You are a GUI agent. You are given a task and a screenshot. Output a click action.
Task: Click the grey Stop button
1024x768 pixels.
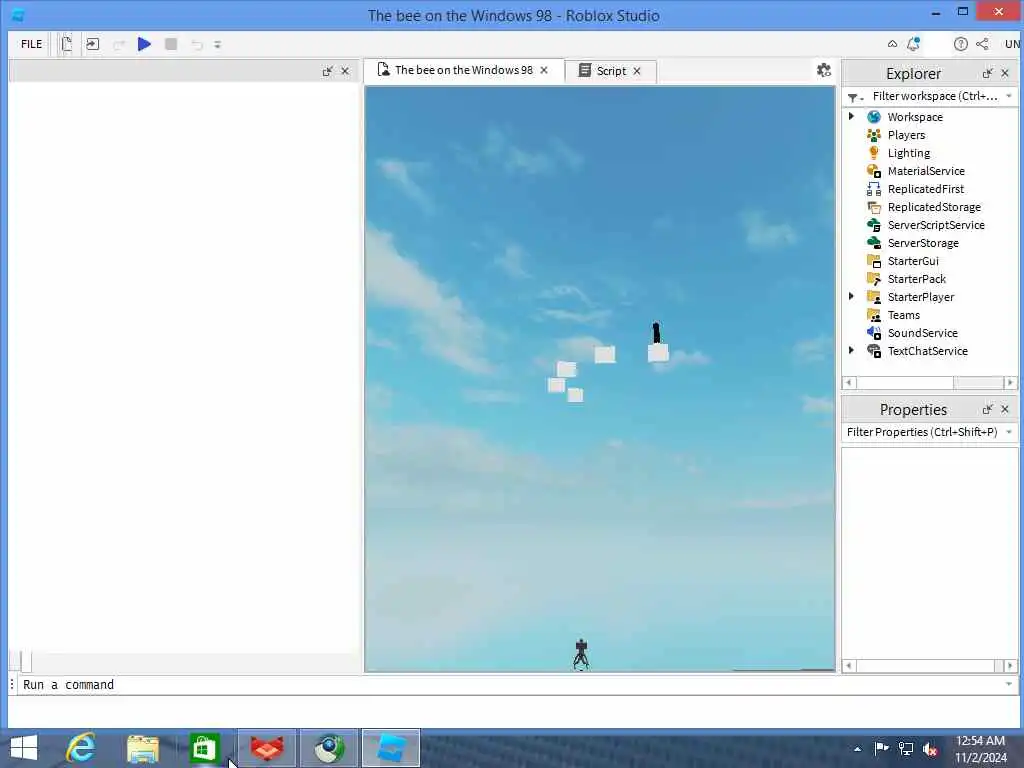(x=171, y=44)
